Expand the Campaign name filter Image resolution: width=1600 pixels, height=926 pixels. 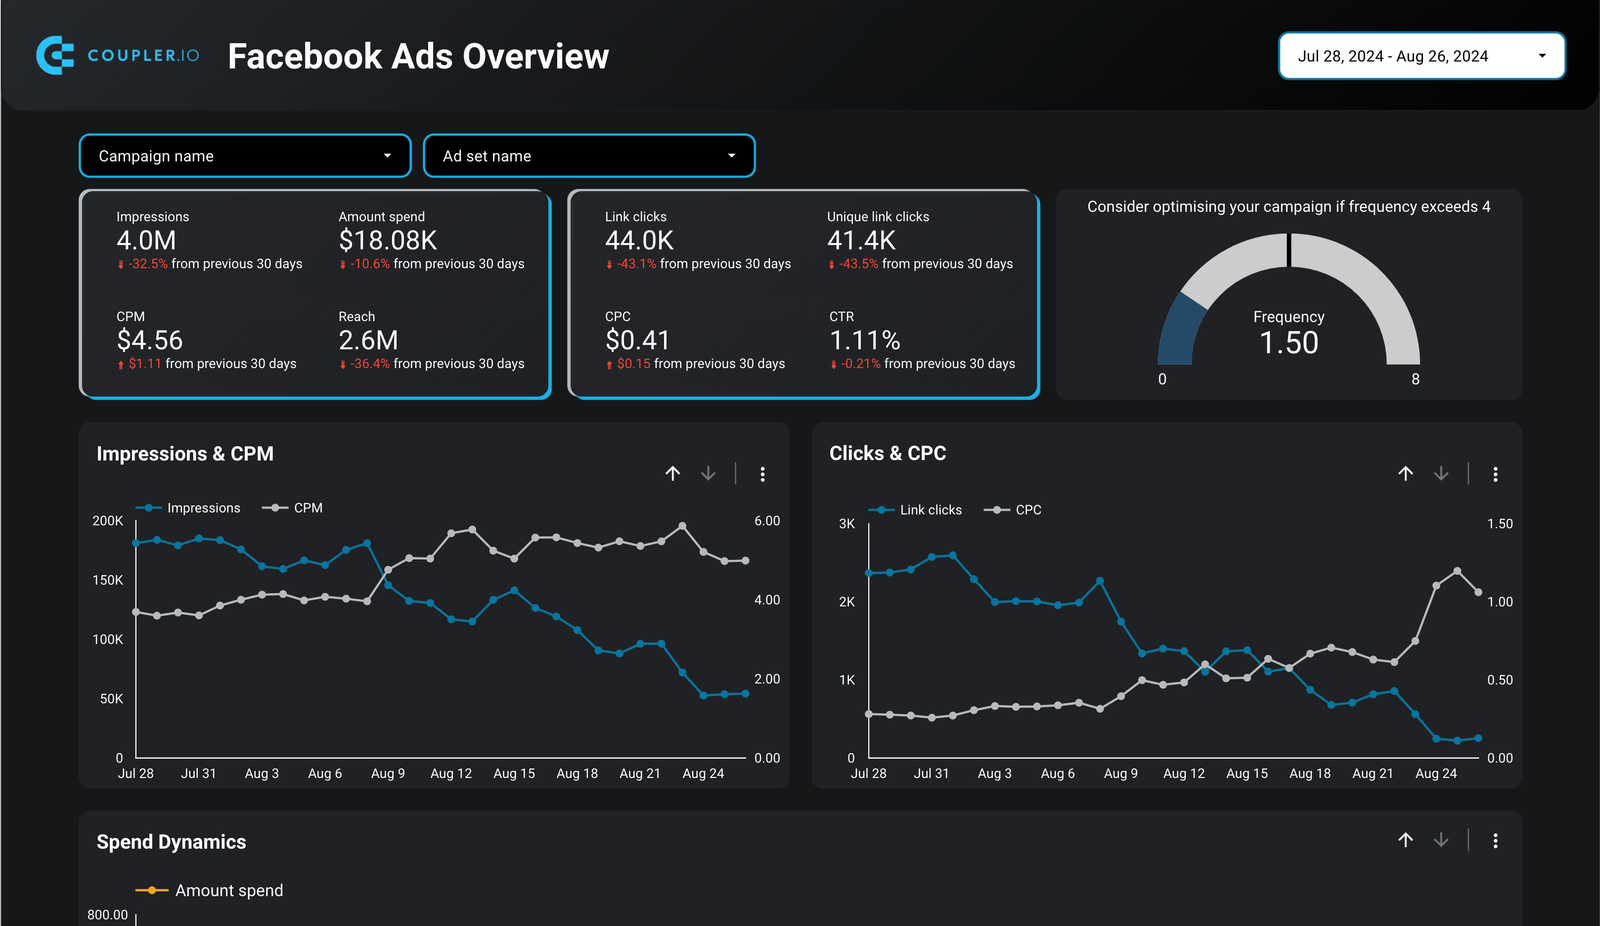(x=245, y=156)
